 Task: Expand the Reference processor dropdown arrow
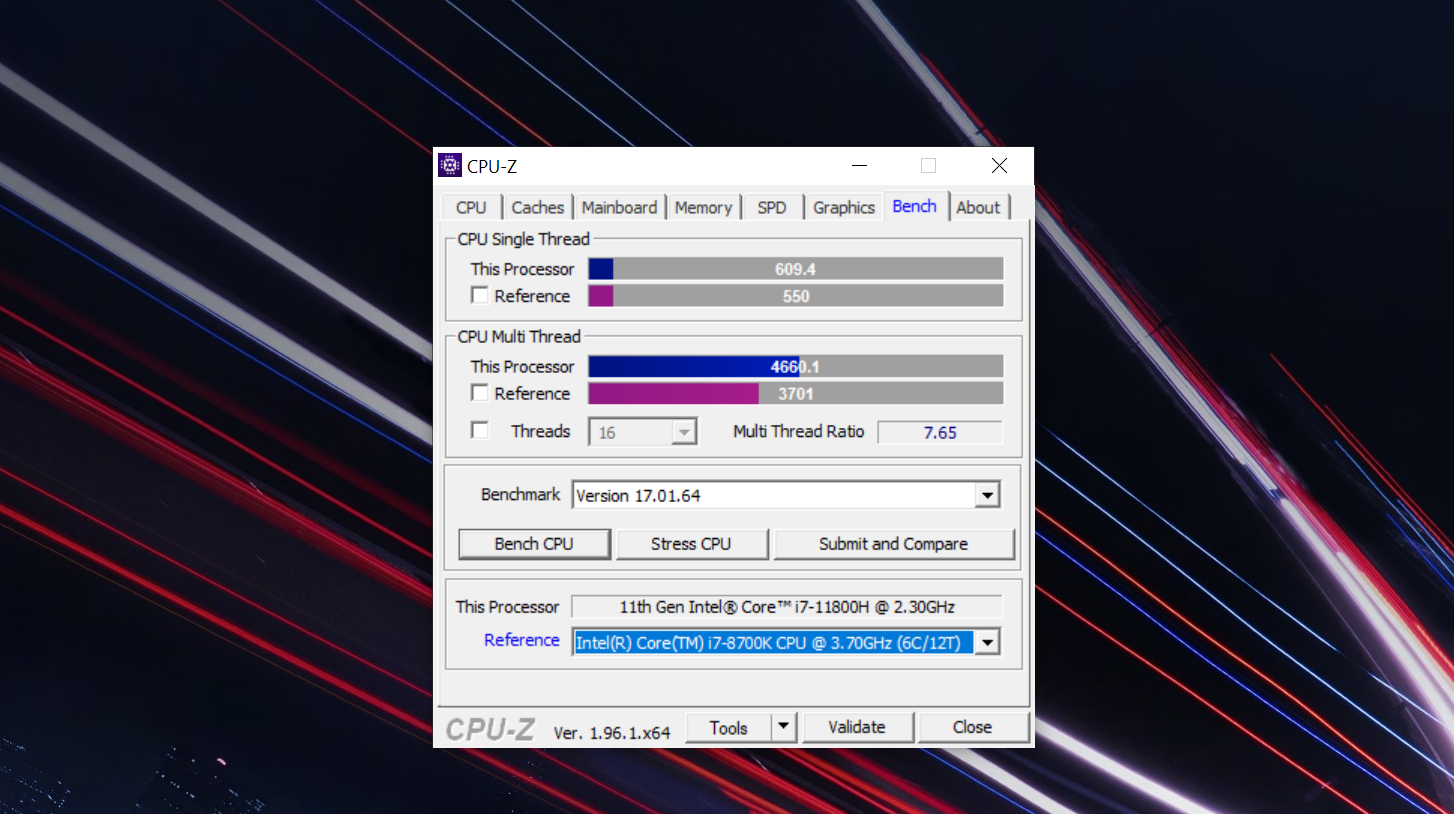point(987,642)
